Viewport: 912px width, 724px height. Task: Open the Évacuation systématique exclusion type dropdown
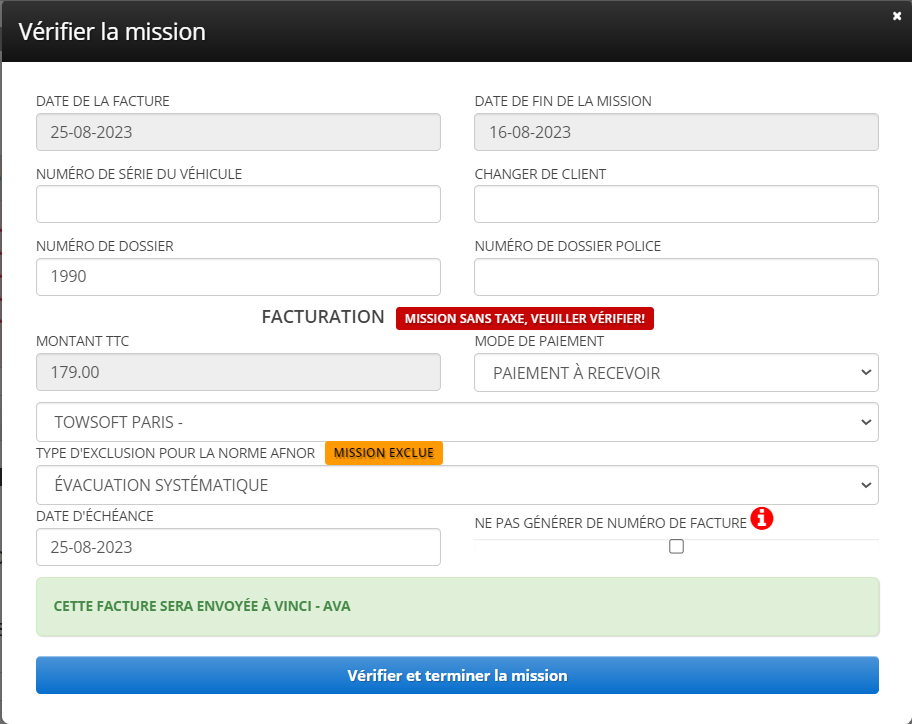[457, 485]
